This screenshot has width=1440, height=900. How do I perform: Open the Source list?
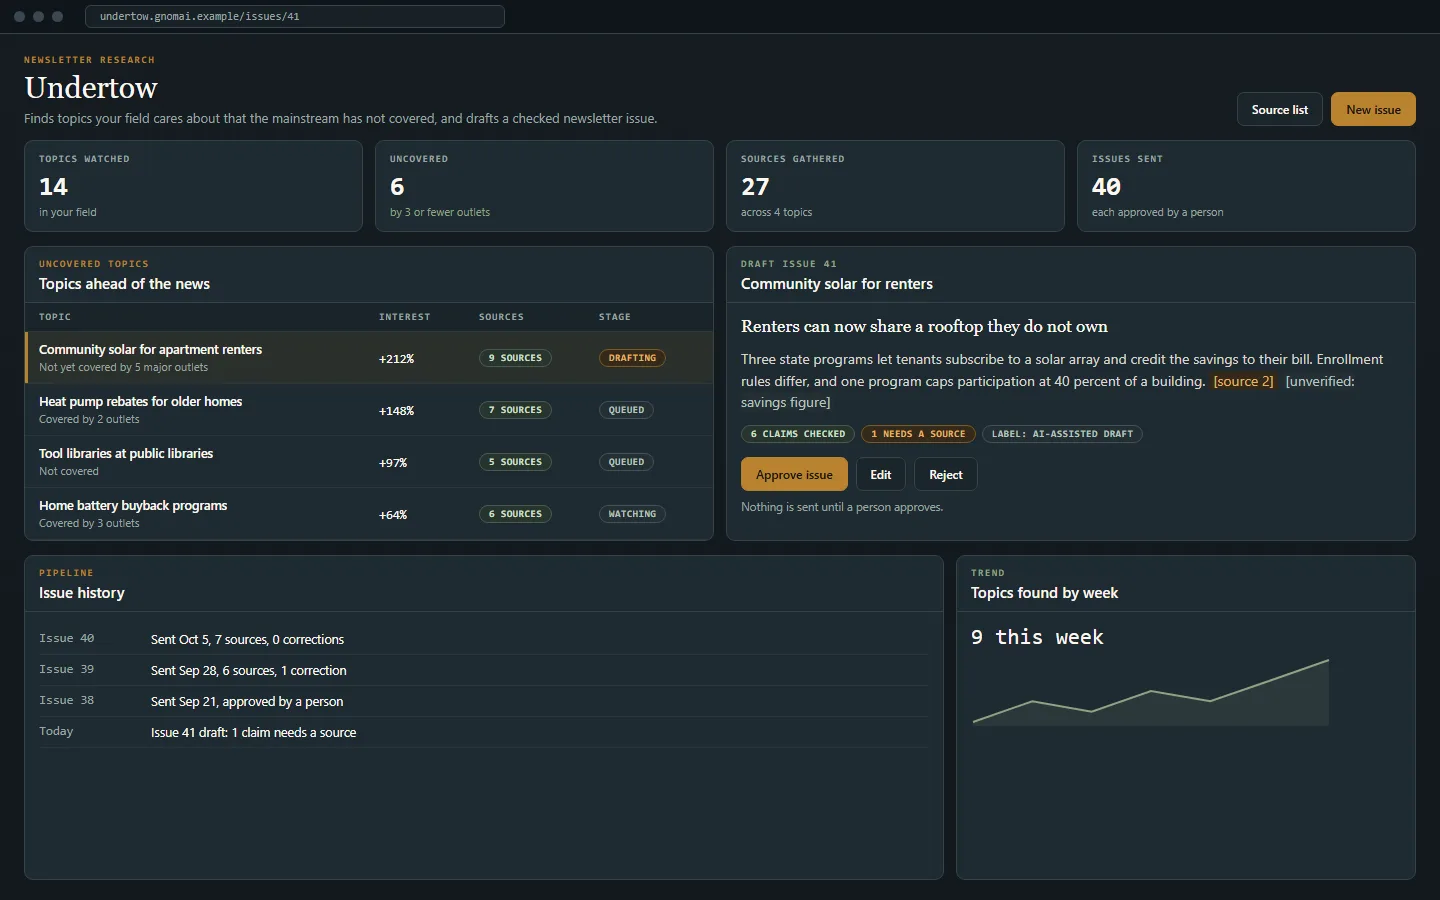[x=1279, y=110]
